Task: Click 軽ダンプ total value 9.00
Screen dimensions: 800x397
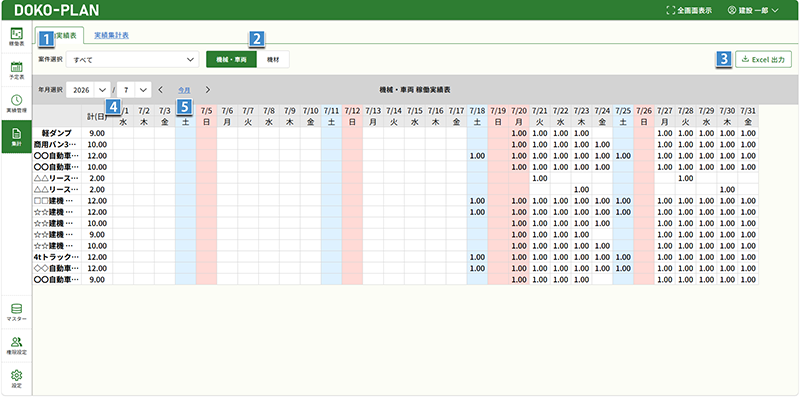Action: [97, 133]
